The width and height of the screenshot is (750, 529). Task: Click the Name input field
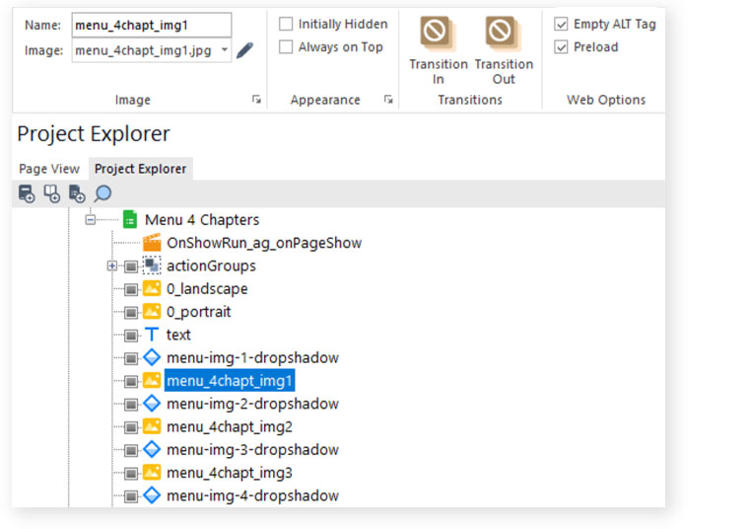point(151,25)
